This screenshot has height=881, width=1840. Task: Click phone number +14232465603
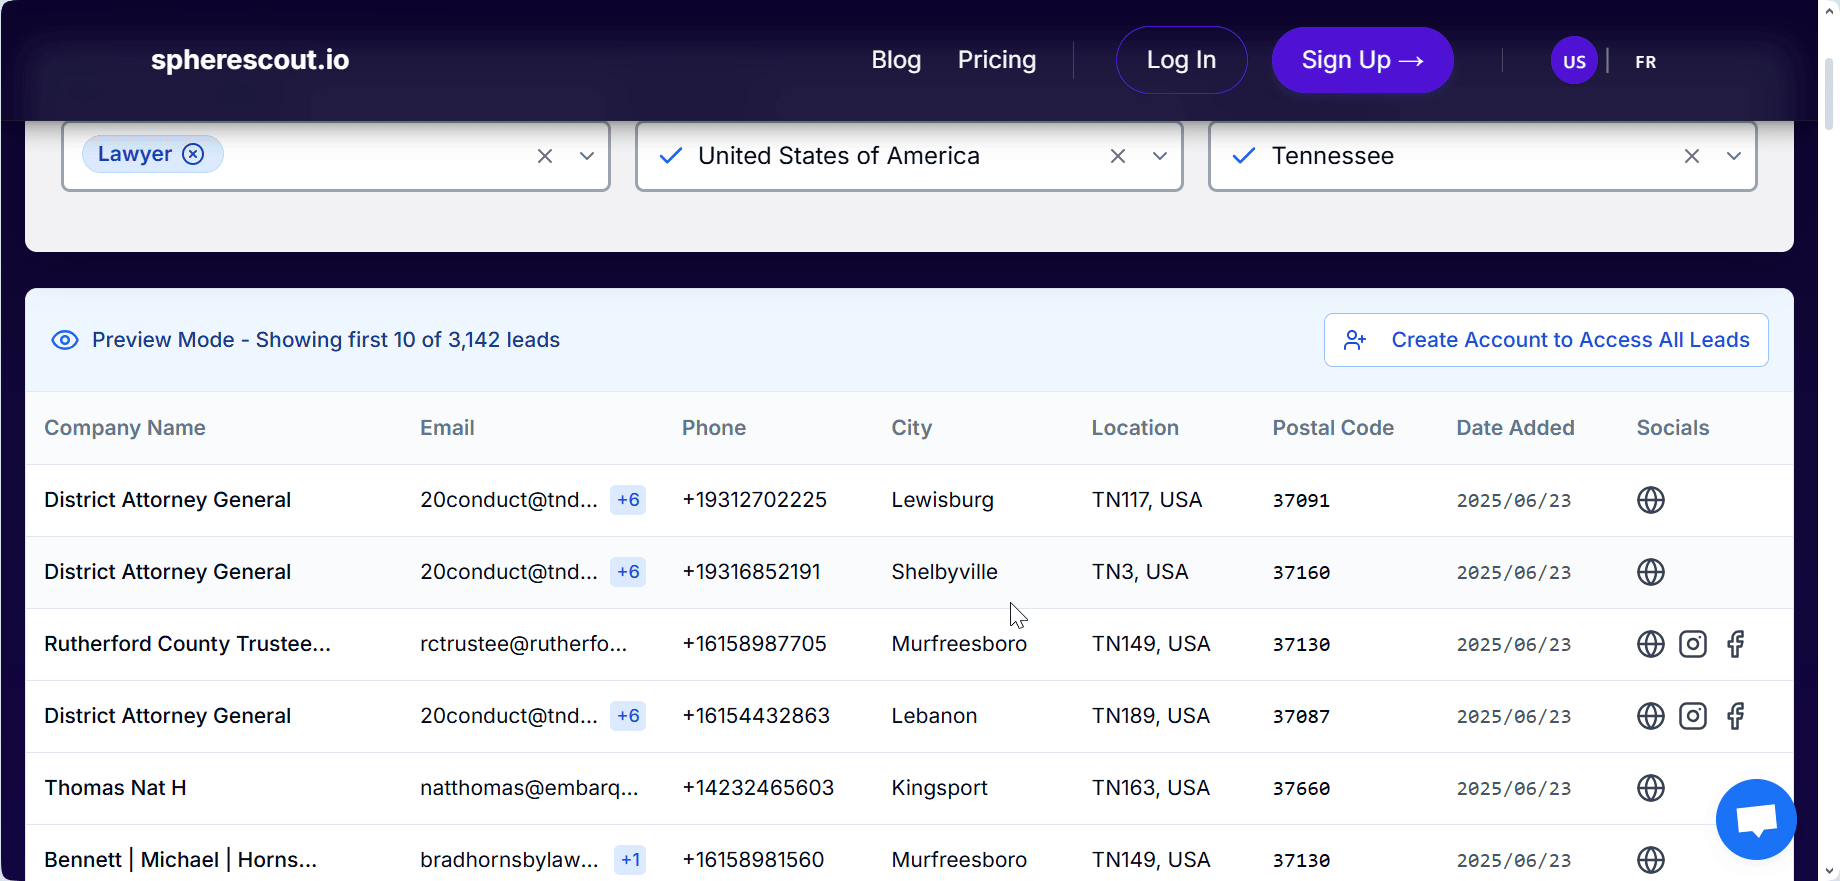(x=758, y=788)
